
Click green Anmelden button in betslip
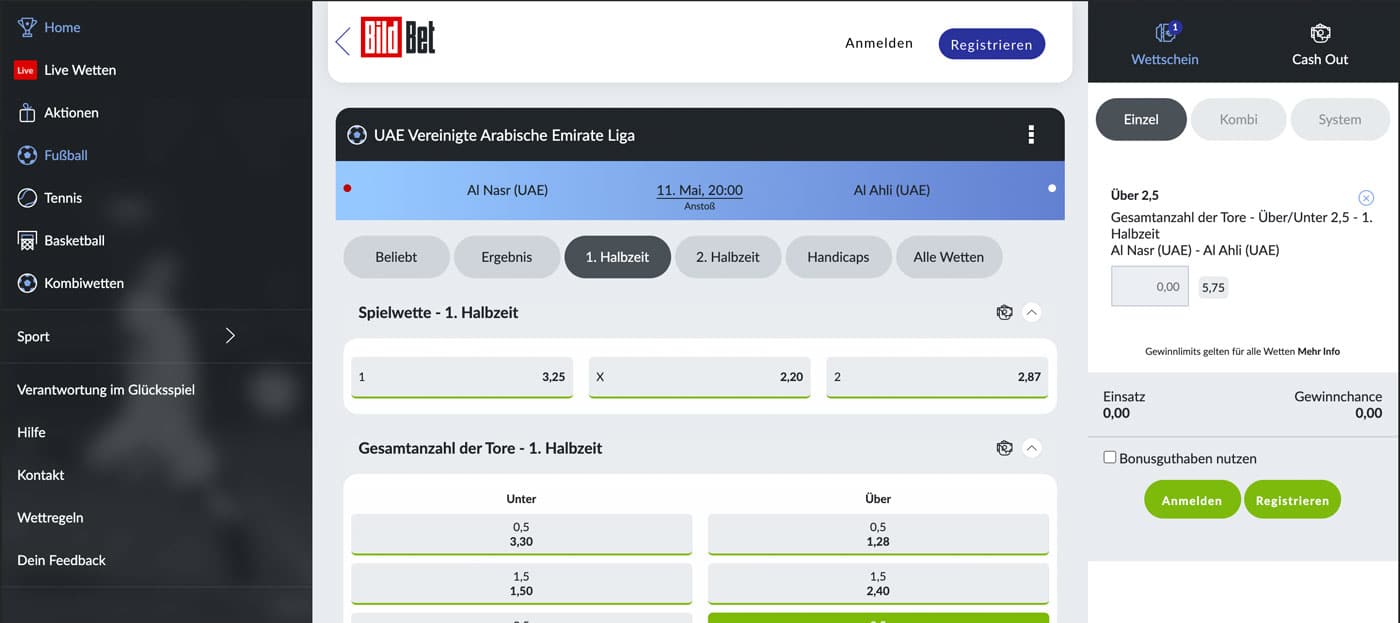(1192, 500)
